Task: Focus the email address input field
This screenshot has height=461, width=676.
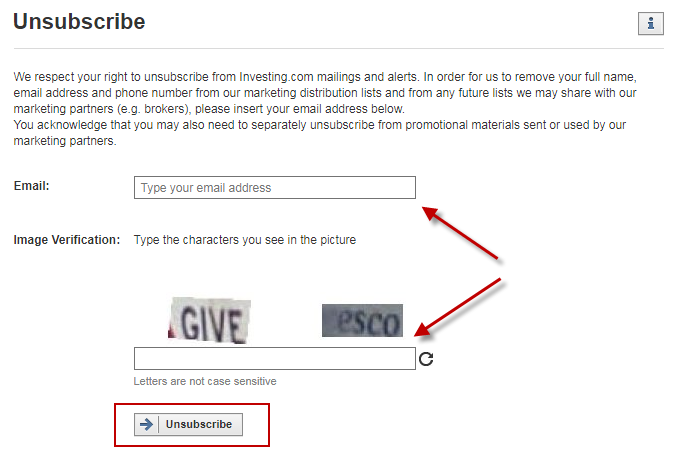Action: click(x=275, y=188)
